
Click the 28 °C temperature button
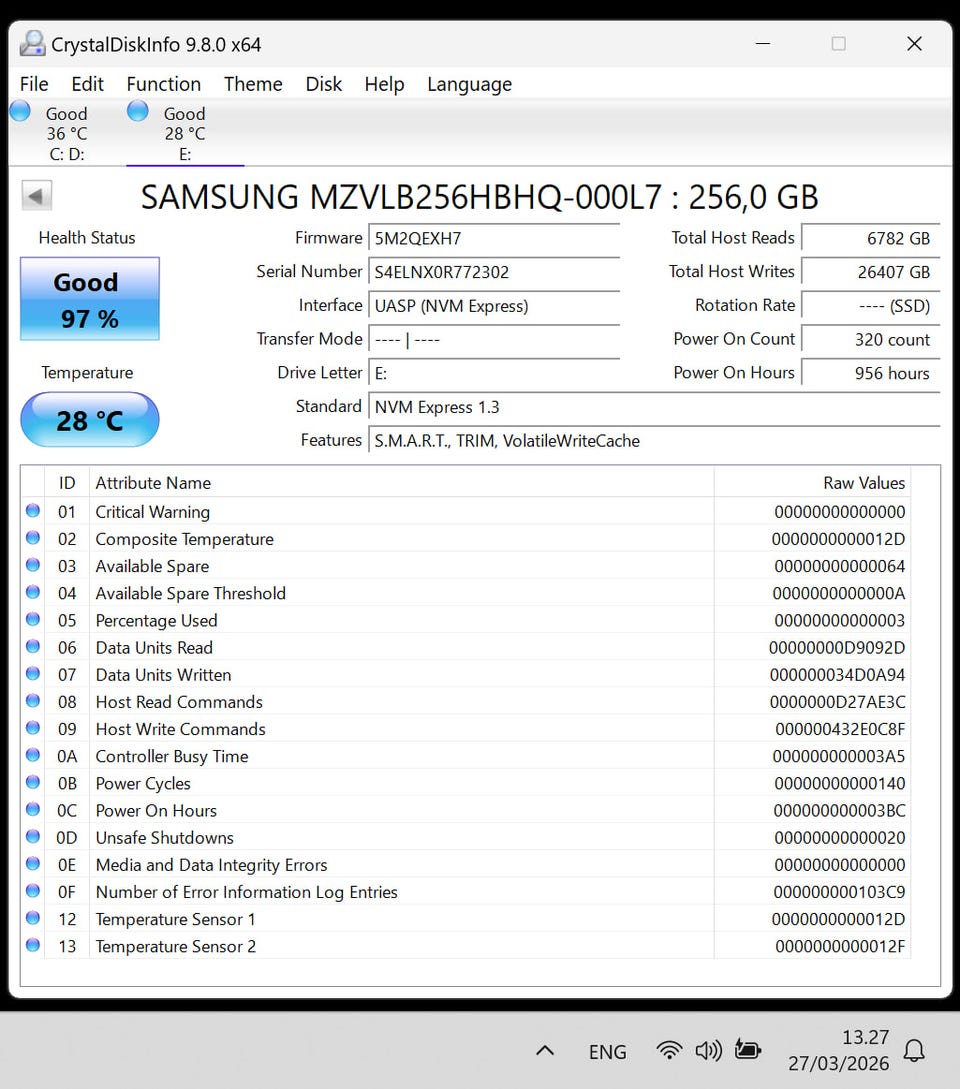pyautogui.click(x=90, y=419)
